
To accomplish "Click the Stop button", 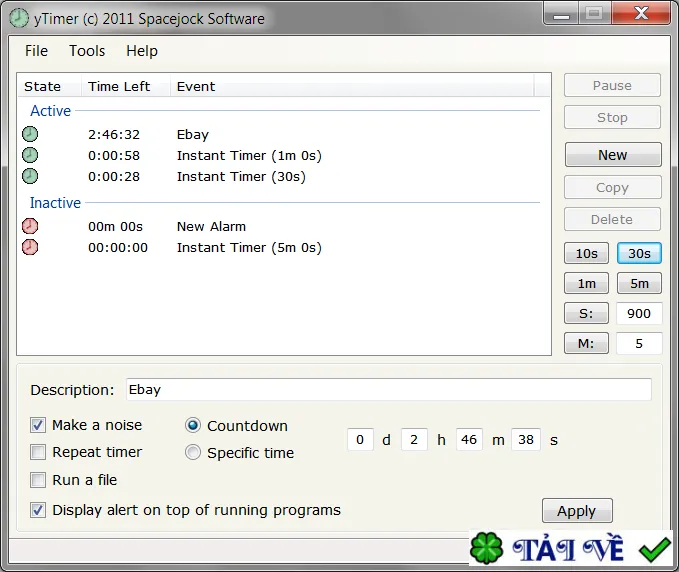I will tap(612, 117).
